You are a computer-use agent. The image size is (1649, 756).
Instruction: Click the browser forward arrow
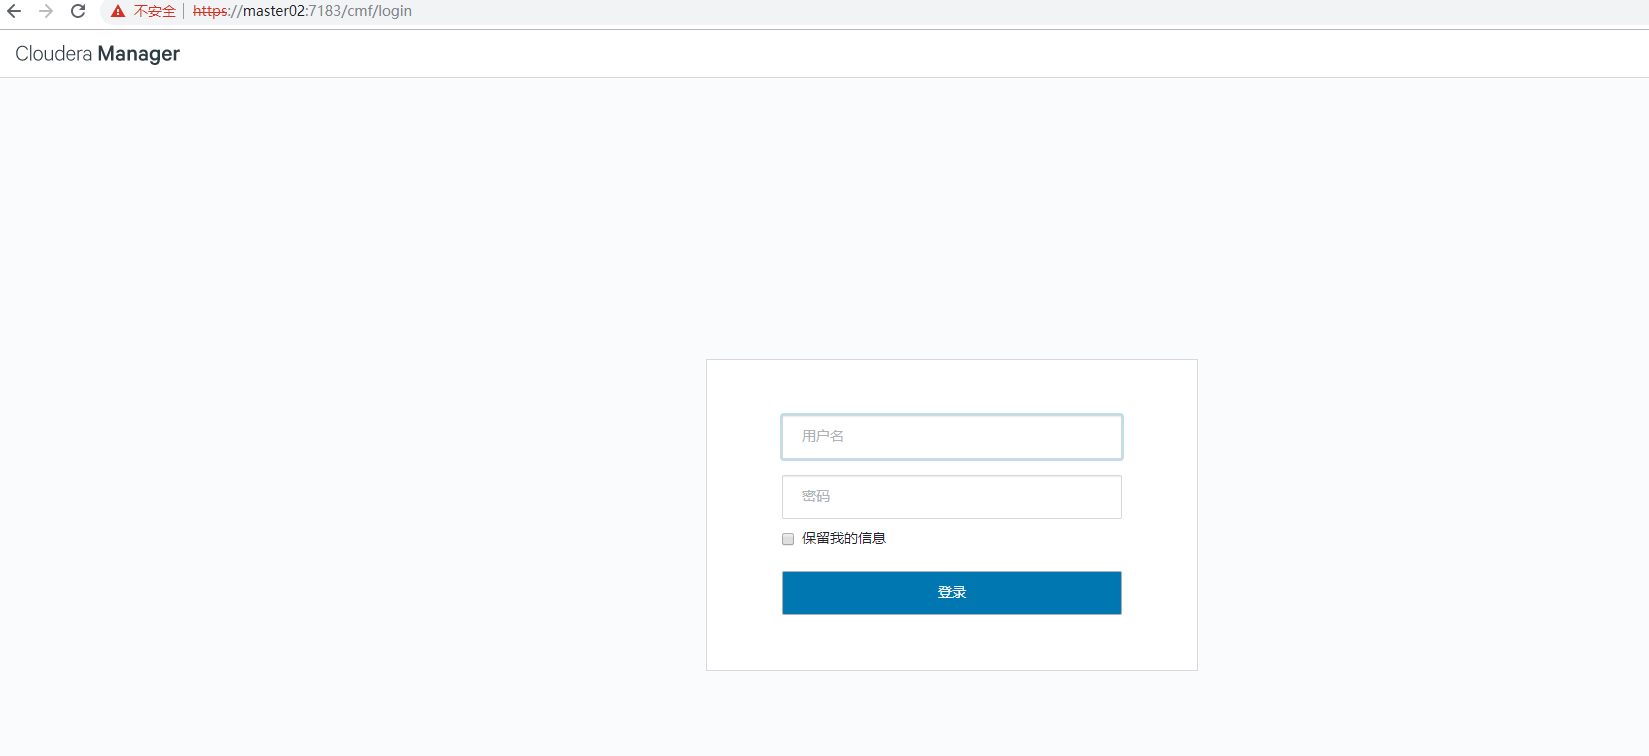coord(46,11)
